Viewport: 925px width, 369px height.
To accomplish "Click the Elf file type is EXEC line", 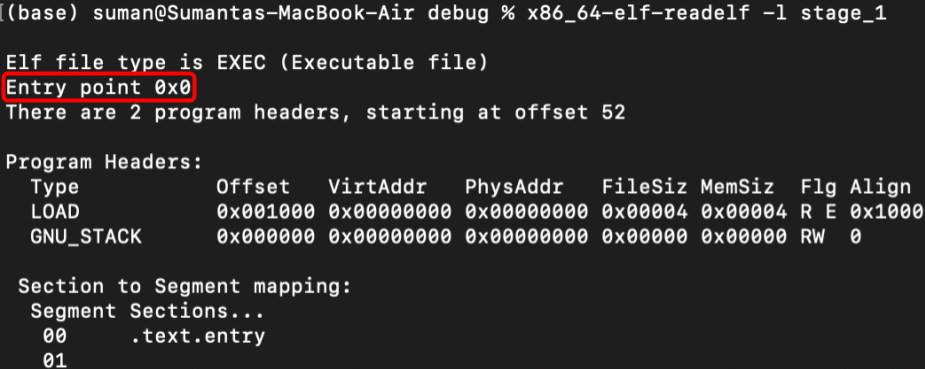I will (x=247, y=62).
